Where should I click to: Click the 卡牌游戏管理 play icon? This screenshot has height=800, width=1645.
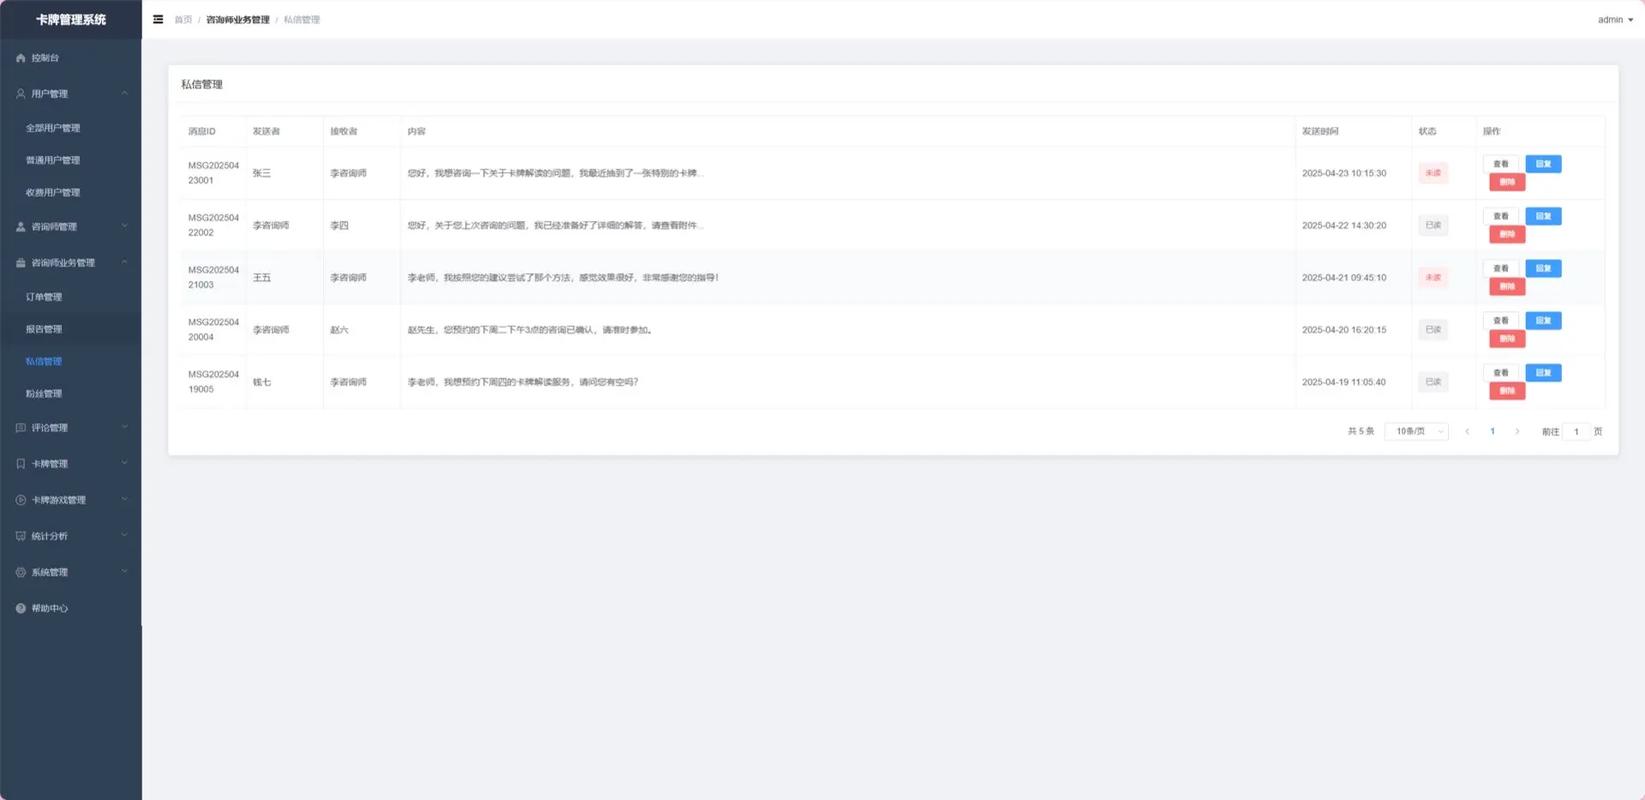21,500
